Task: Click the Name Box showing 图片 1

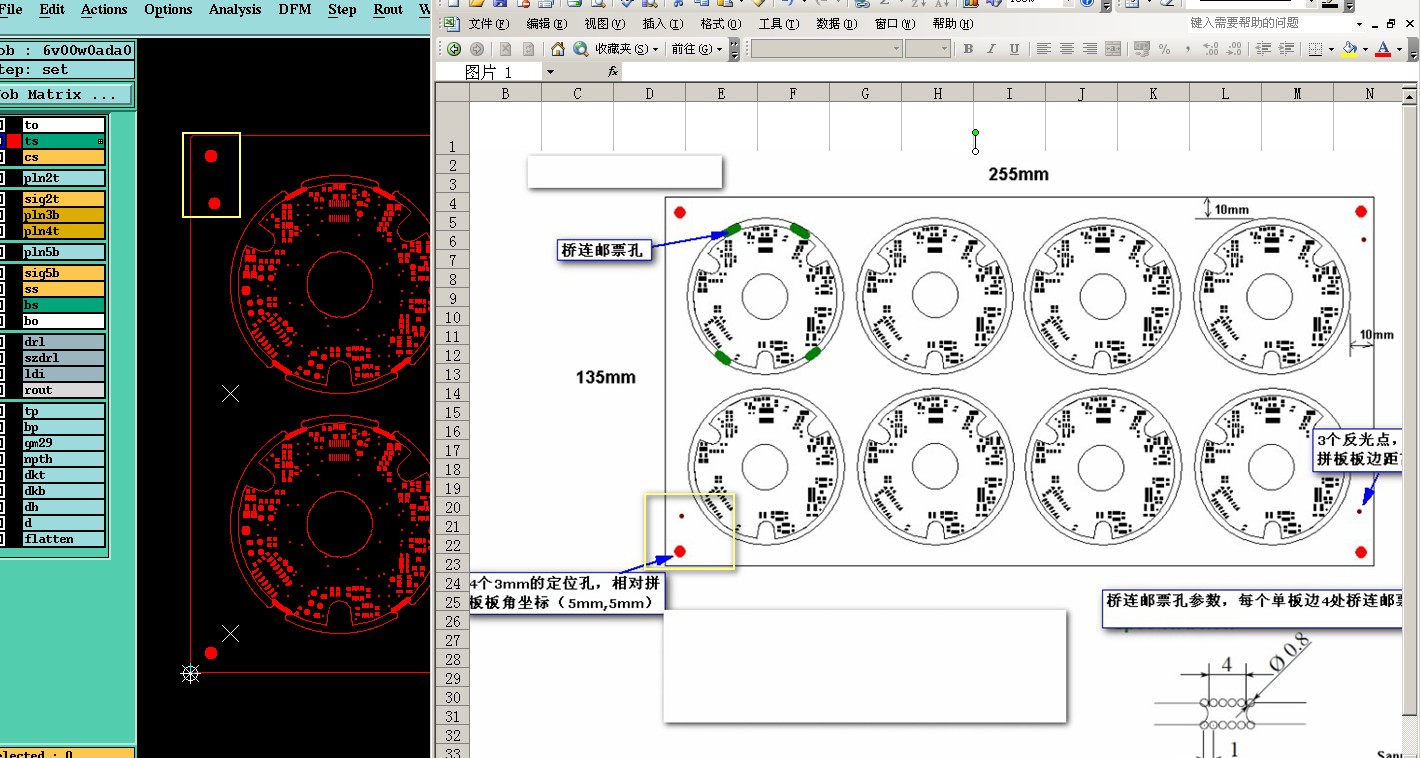Action: 489,72
